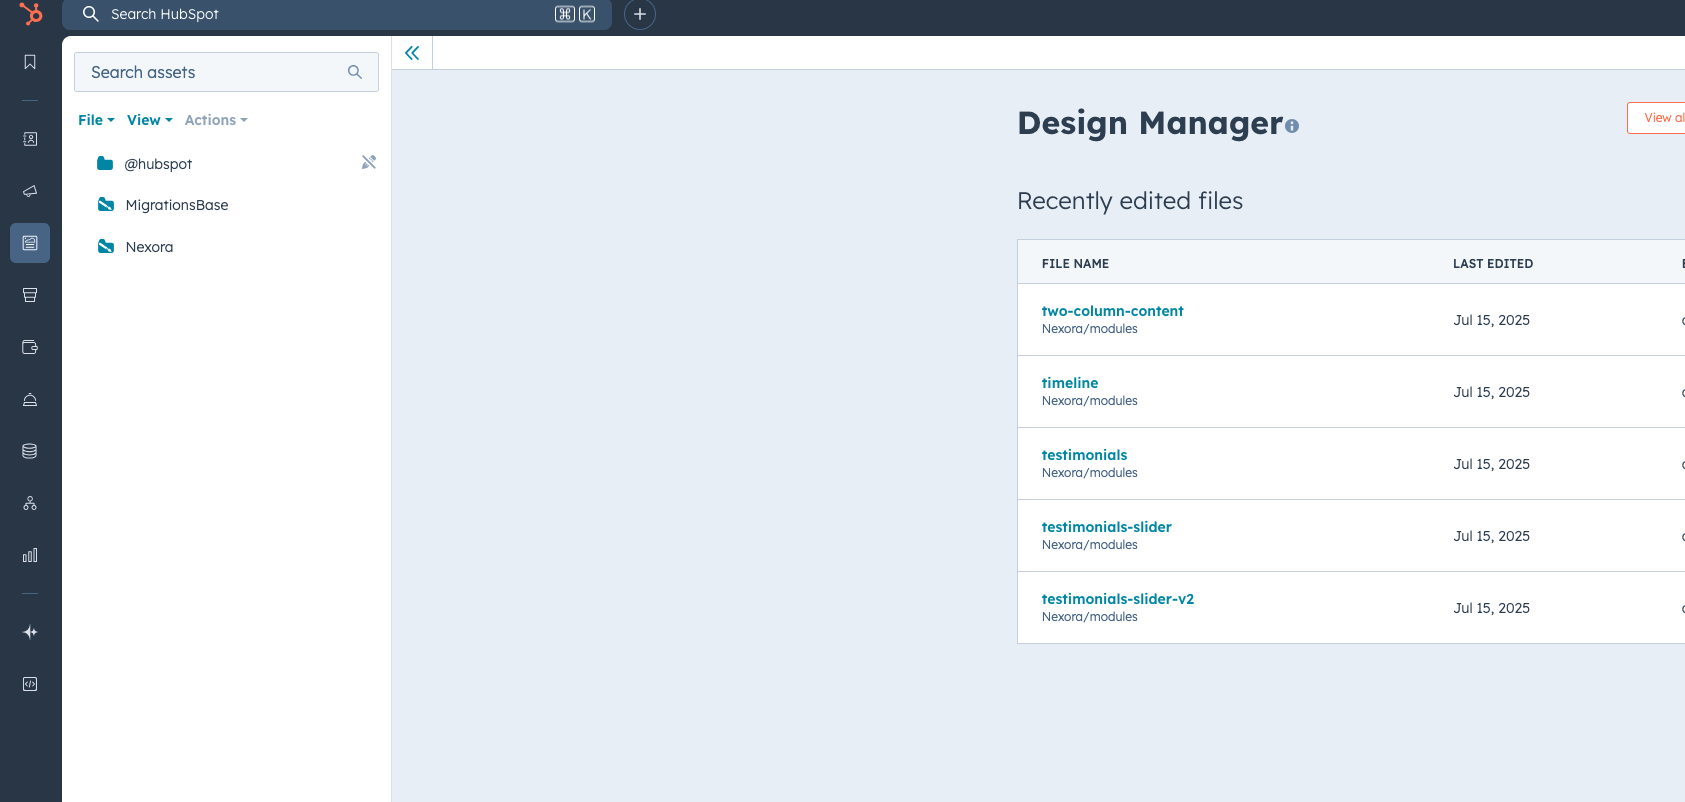Viewport: 1685px width, 802px height.
Task: Open the Actions dropdown menu
Action: point(216,120)
